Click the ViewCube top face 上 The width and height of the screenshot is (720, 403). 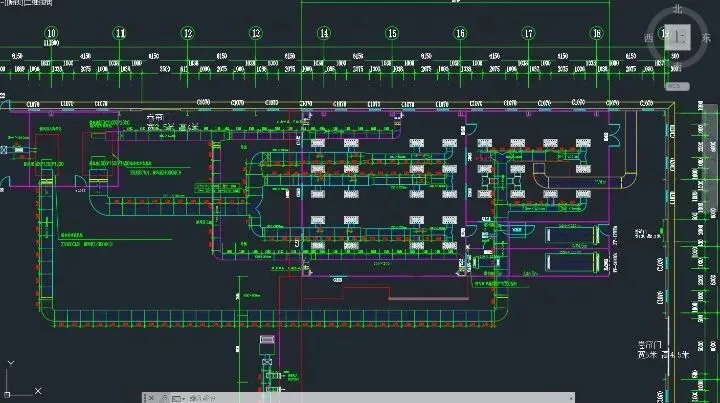677,38
